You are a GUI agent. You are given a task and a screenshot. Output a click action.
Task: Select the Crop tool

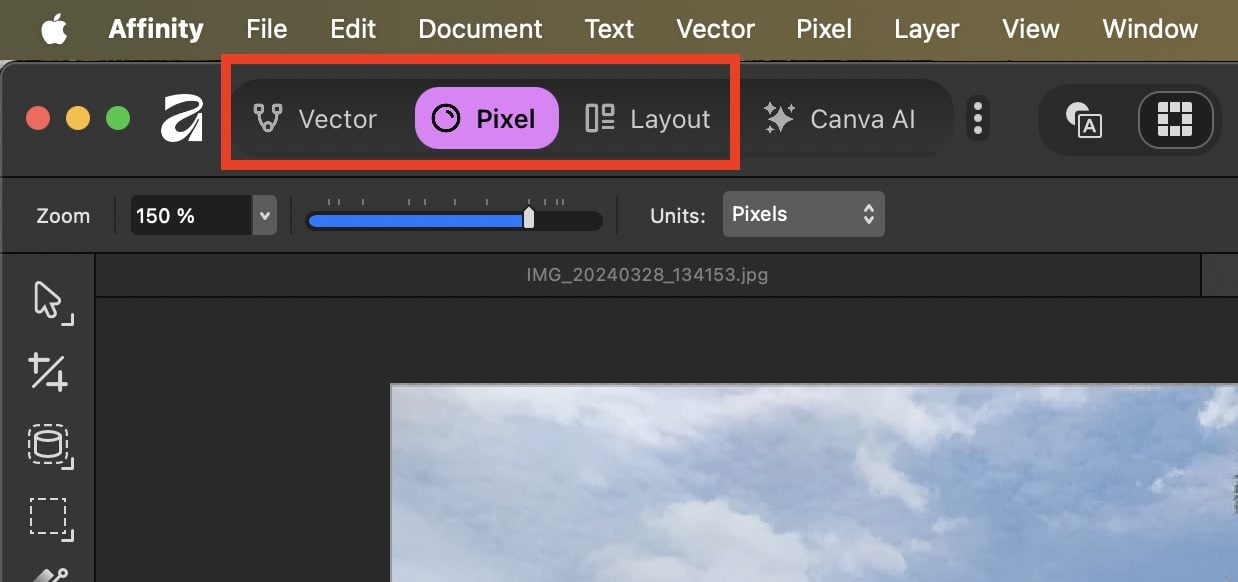[48, 372]
